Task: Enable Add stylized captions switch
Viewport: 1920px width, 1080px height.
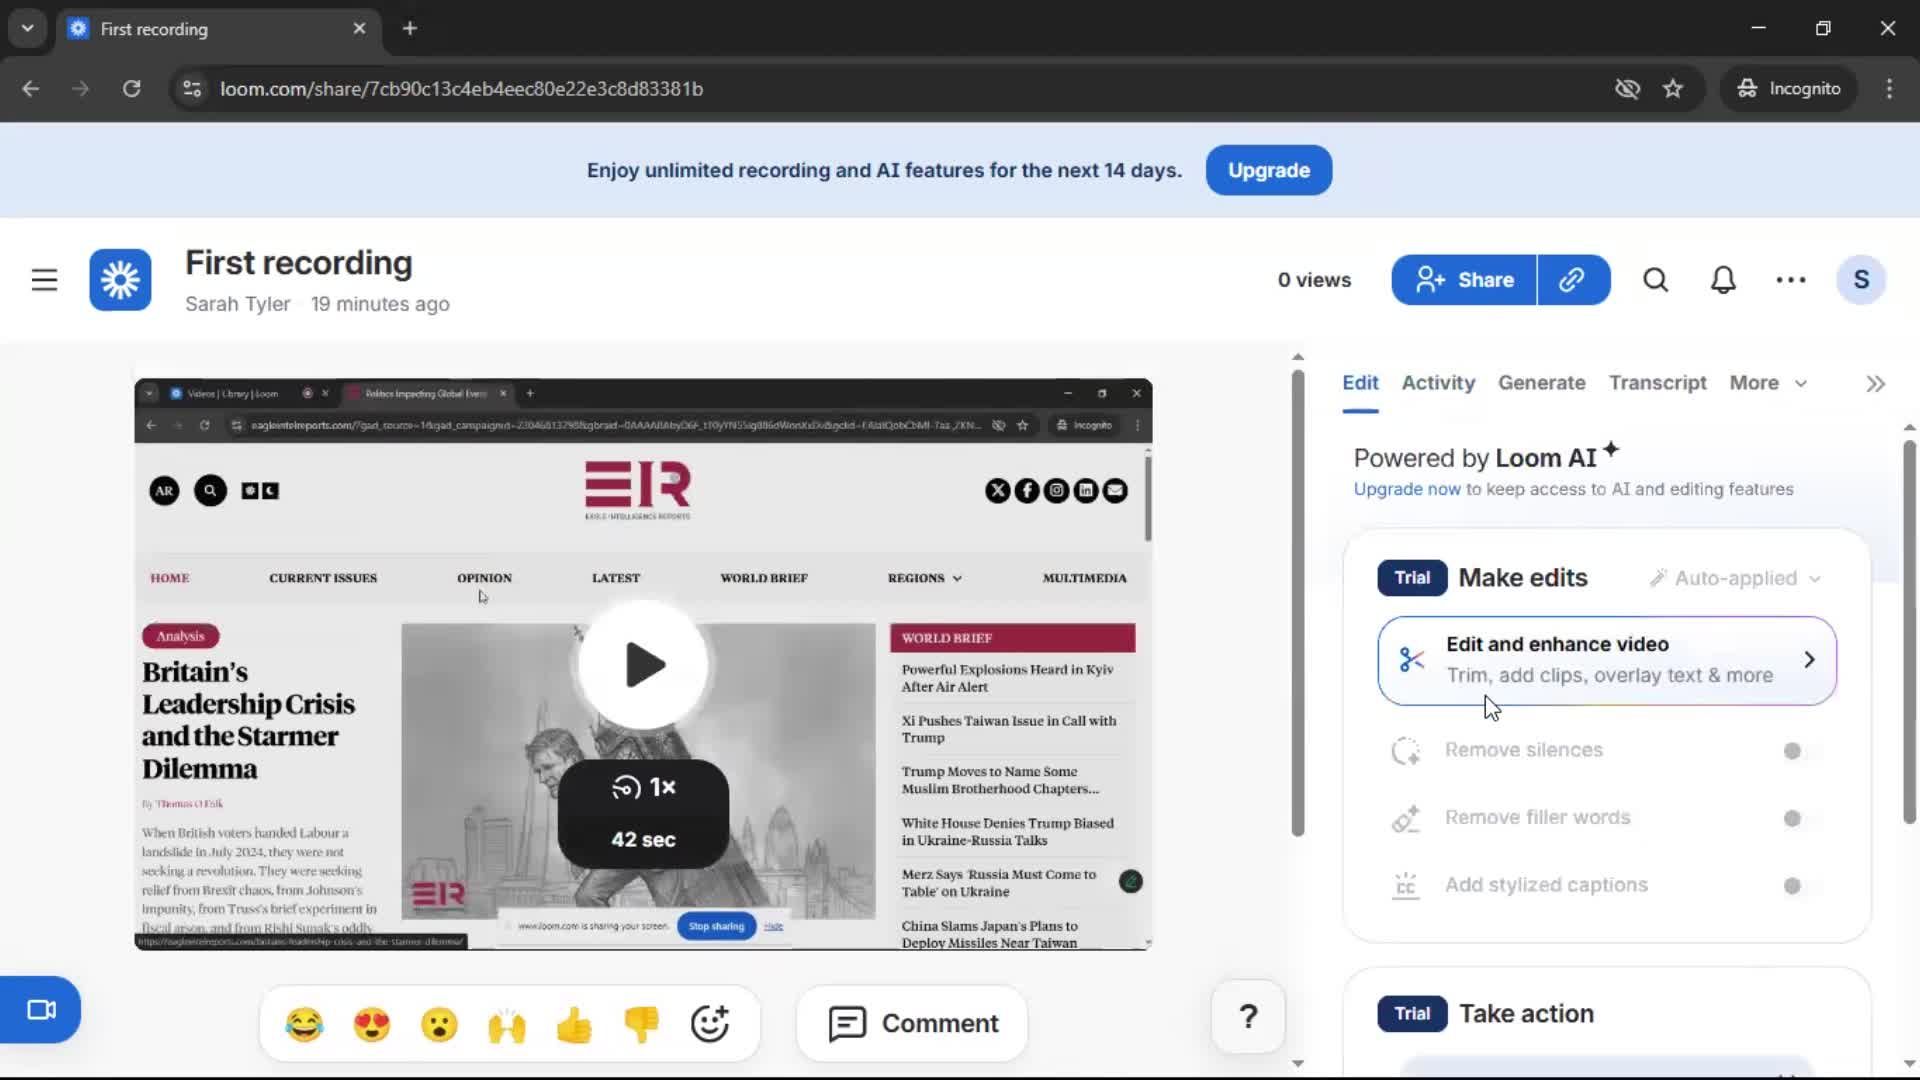Action: click(1800, 886)
